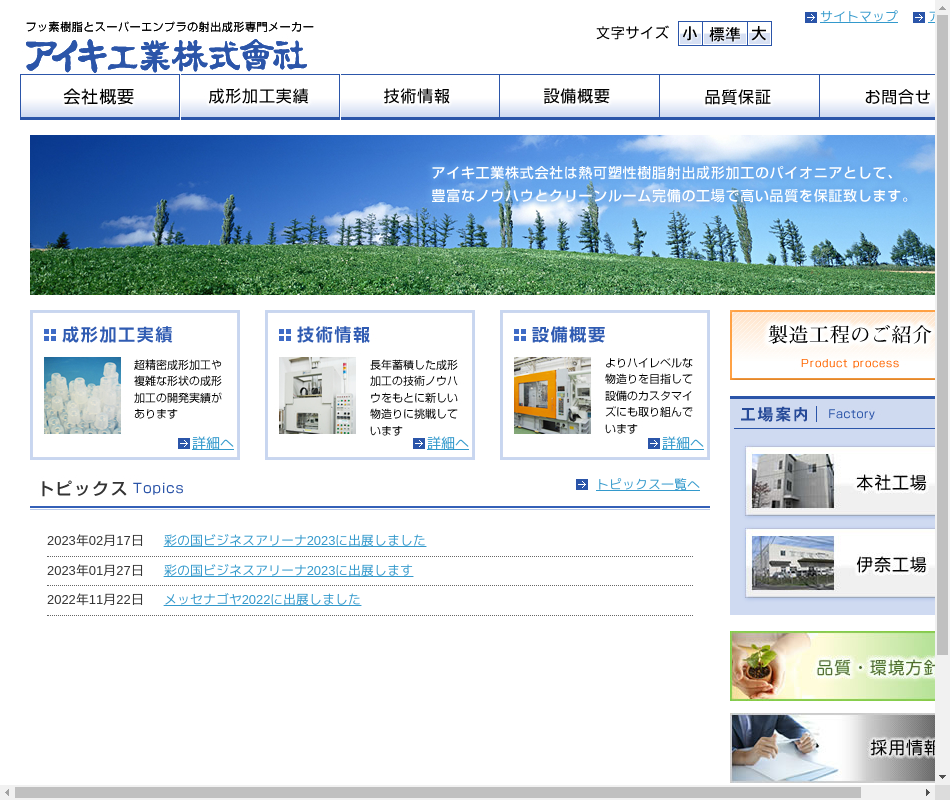Screen dimensions: 950x800
Task: Click the サイトマップ link
Action: [x=858, y=17]
